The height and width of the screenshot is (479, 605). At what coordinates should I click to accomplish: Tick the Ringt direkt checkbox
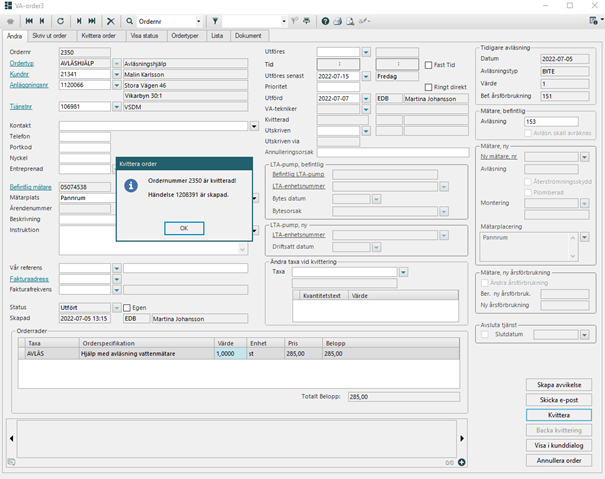coord(428,87)
